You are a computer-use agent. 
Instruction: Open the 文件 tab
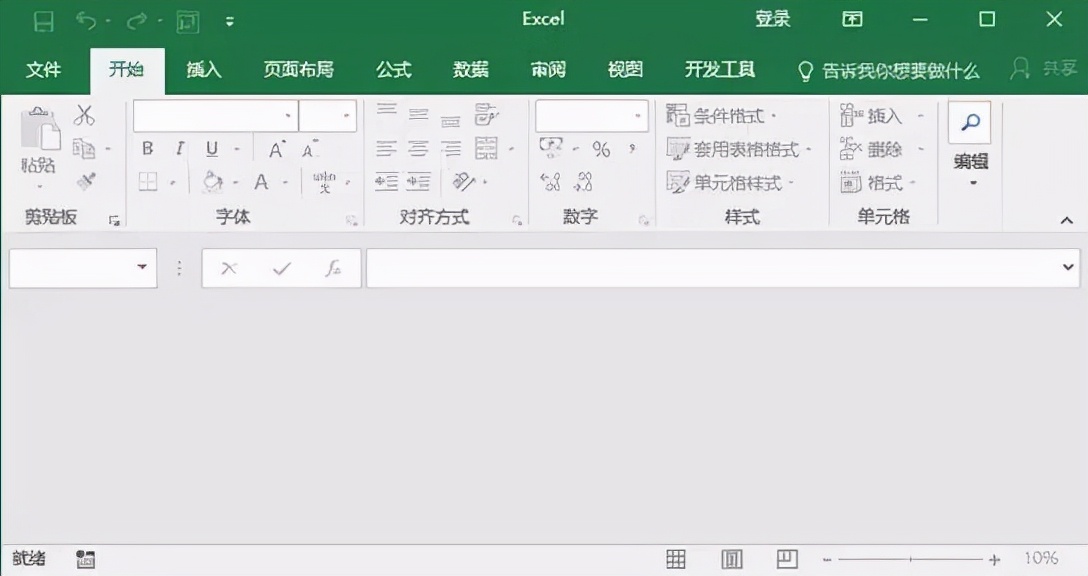[x=43, y=69]
